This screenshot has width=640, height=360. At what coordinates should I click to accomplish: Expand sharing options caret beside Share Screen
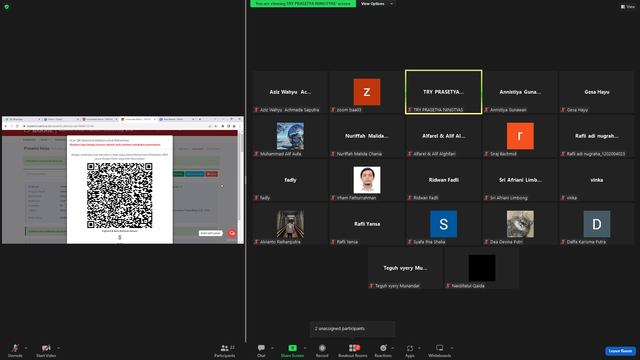305,348
